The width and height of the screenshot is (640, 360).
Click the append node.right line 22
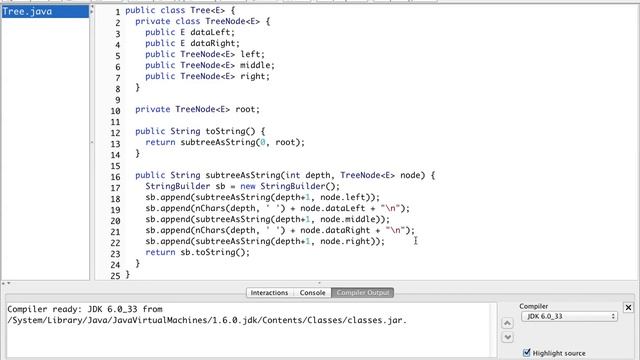coord(265,242)
